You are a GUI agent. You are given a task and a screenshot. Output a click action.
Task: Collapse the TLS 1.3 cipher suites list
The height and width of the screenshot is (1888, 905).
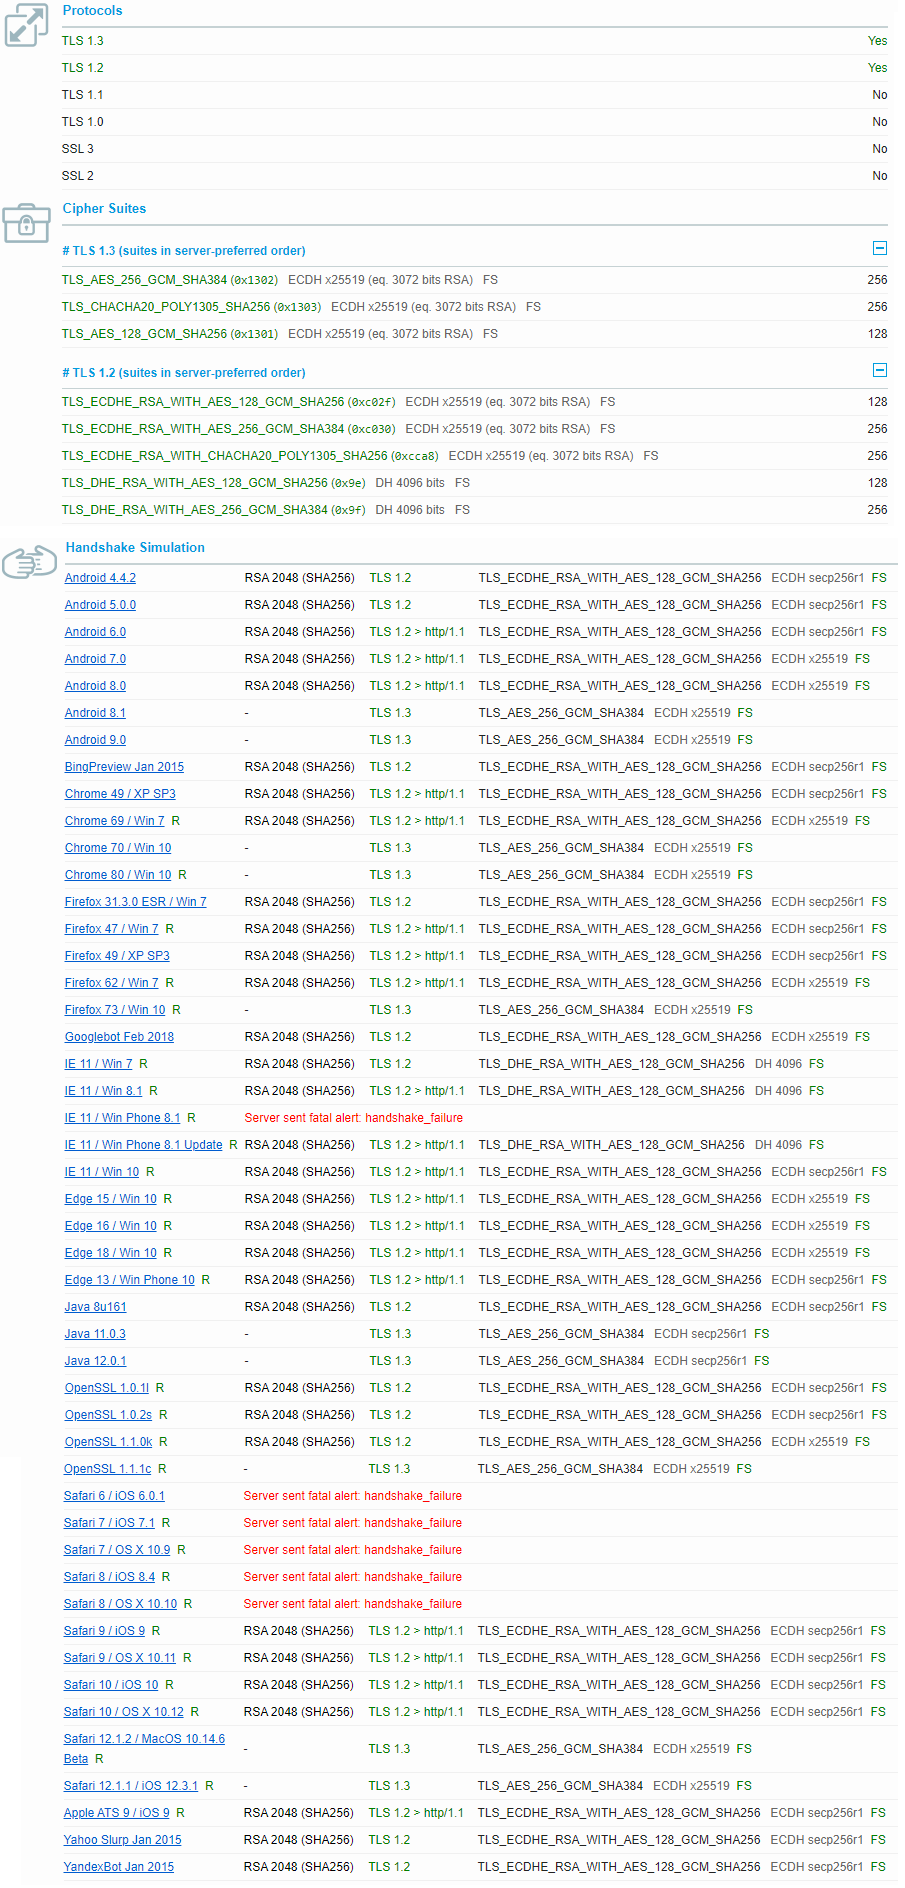coord(880,248)
